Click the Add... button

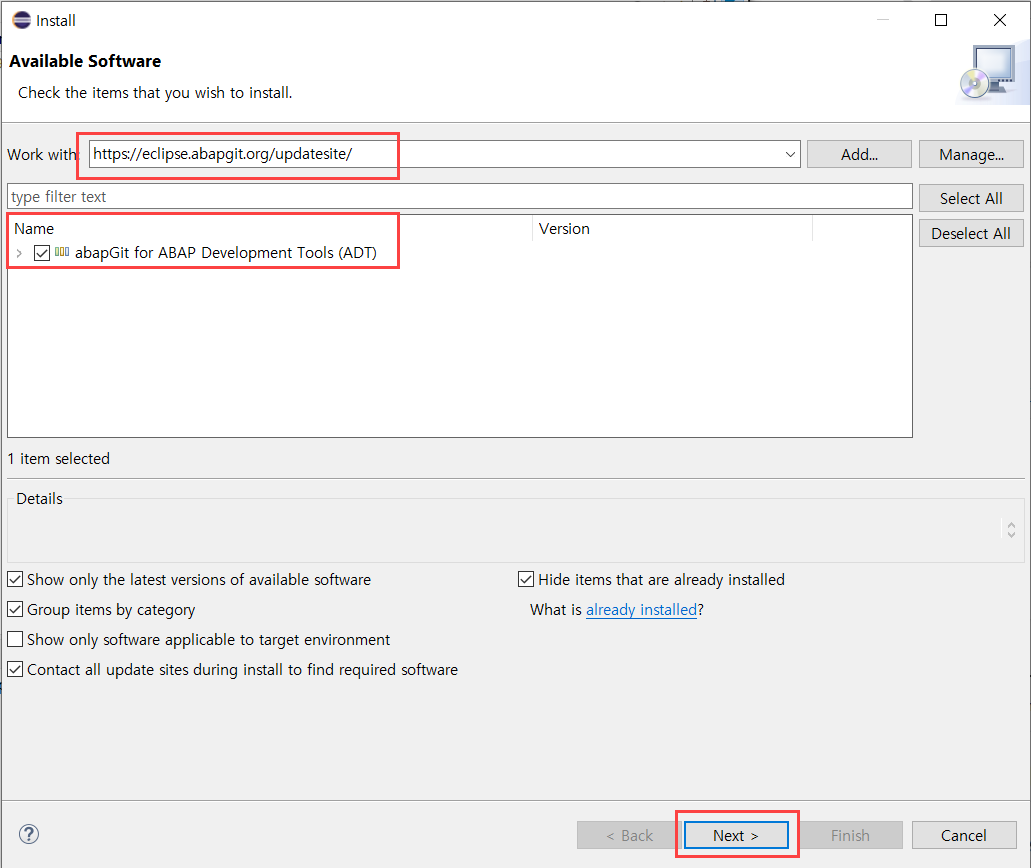[859, 155]
